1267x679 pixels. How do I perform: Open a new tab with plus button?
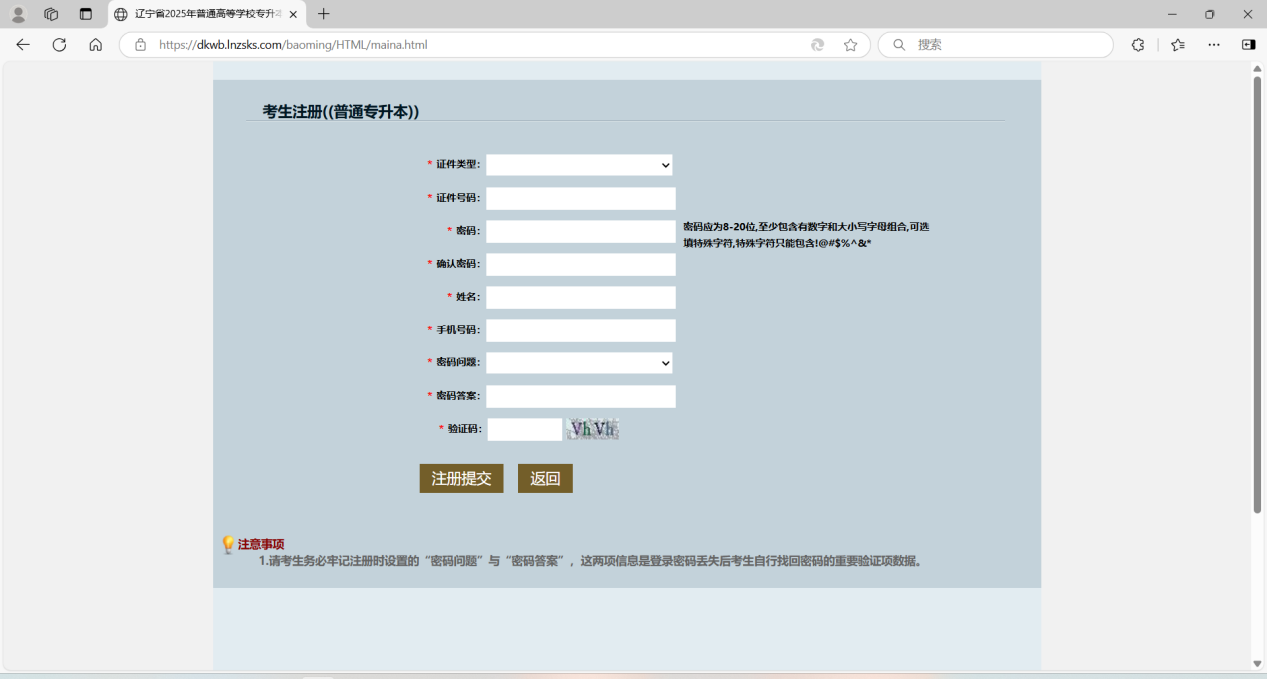(x=323, y=14)
